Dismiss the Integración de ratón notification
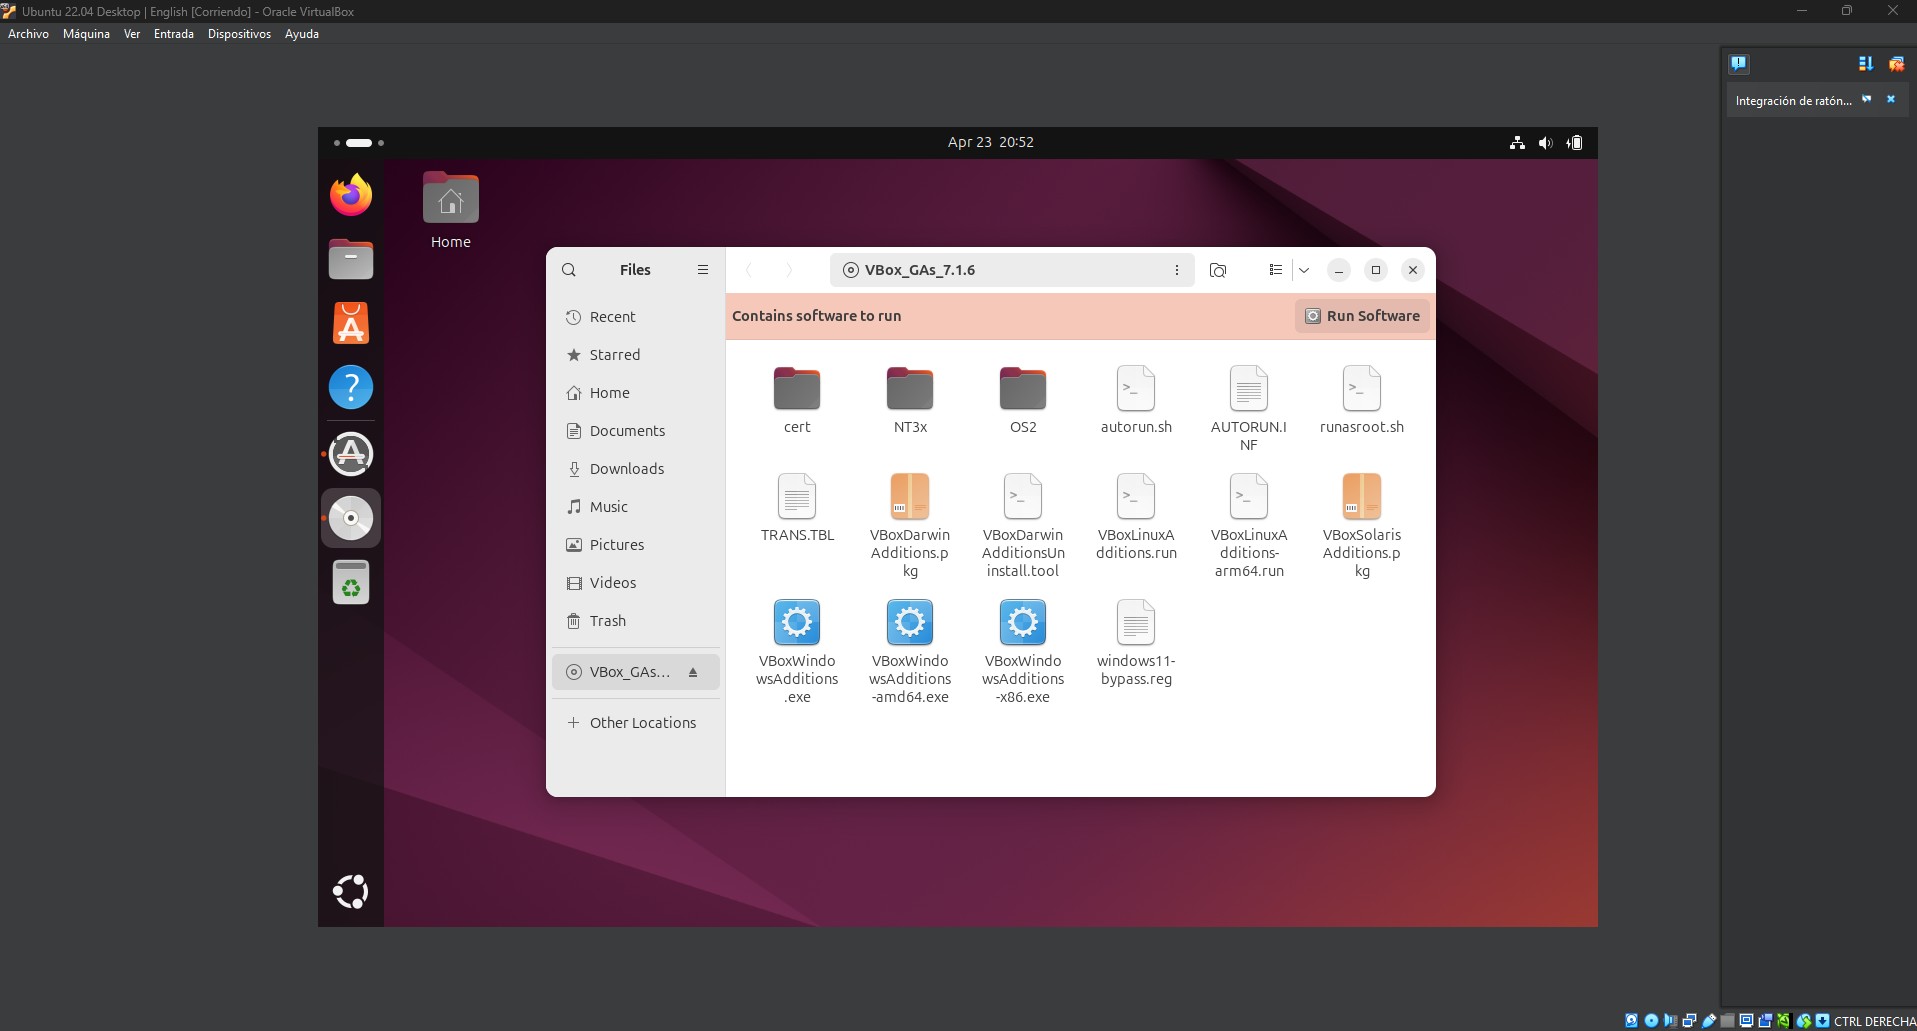The width and height of the screenshot is (1917, 1031). pyautogui.click(x=1891, y=100)
